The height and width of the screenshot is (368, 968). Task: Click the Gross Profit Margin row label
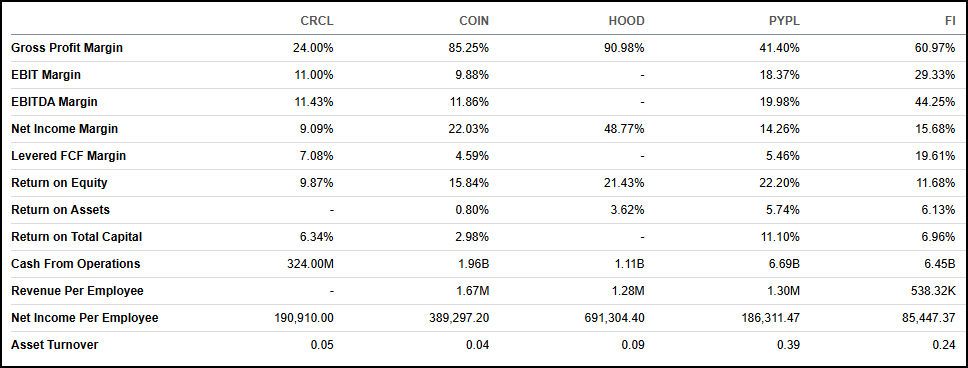[x=67, y=48]
